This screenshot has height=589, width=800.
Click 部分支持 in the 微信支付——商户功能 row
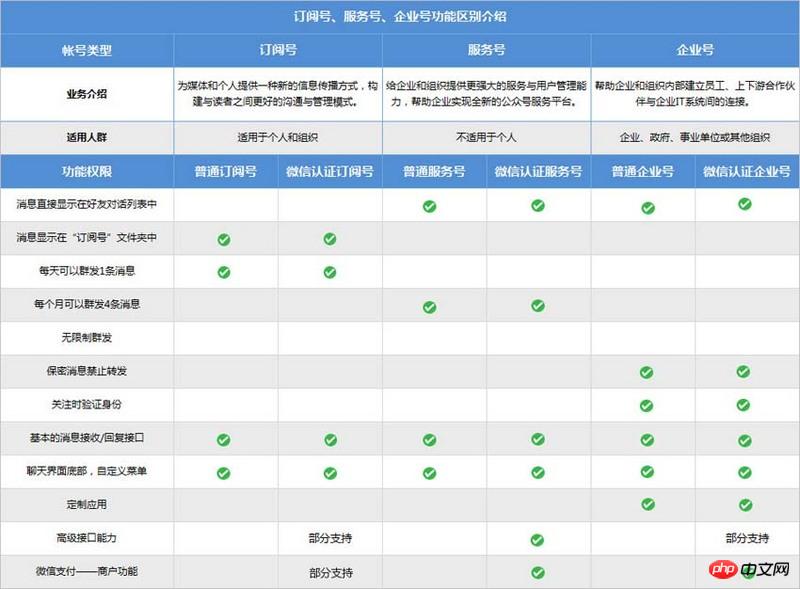pos(331,573)
